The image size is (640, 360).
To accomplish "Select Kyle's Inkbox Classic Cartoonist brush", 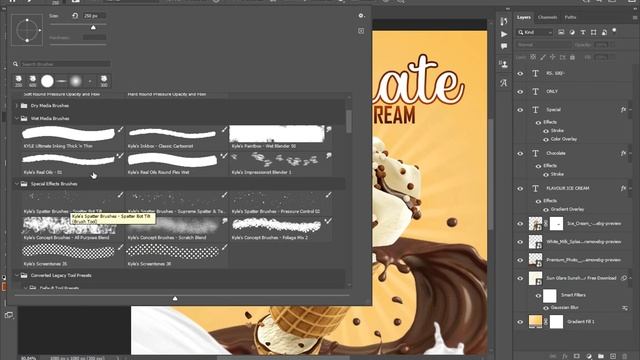I will [x=176, y=137].
